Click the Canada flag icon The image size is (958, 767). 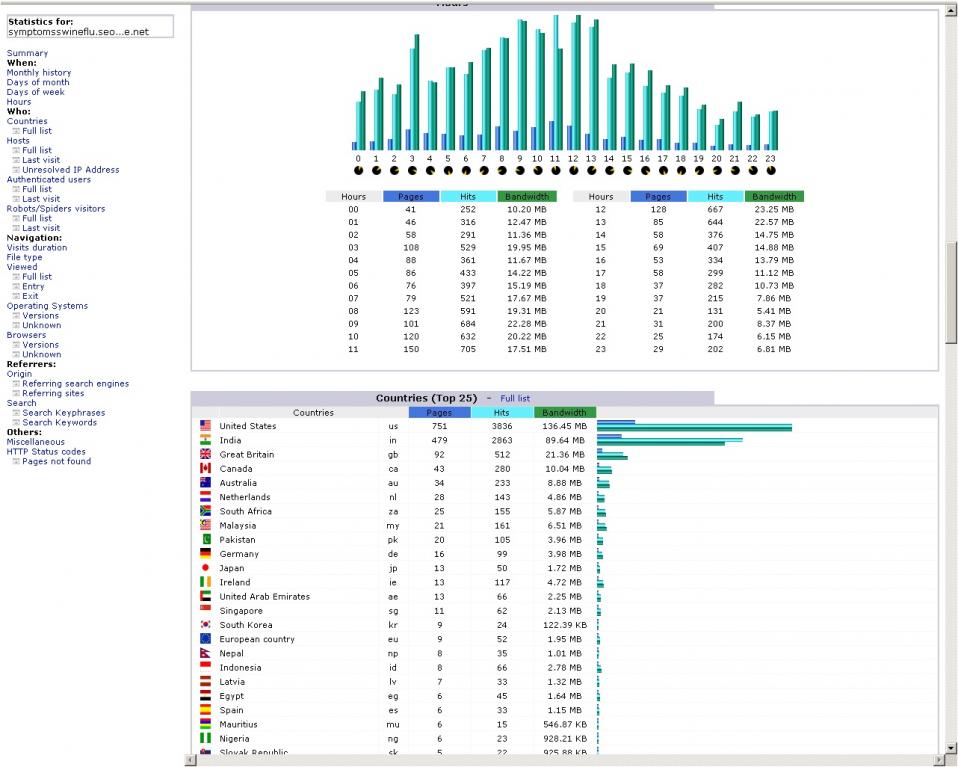205,468
